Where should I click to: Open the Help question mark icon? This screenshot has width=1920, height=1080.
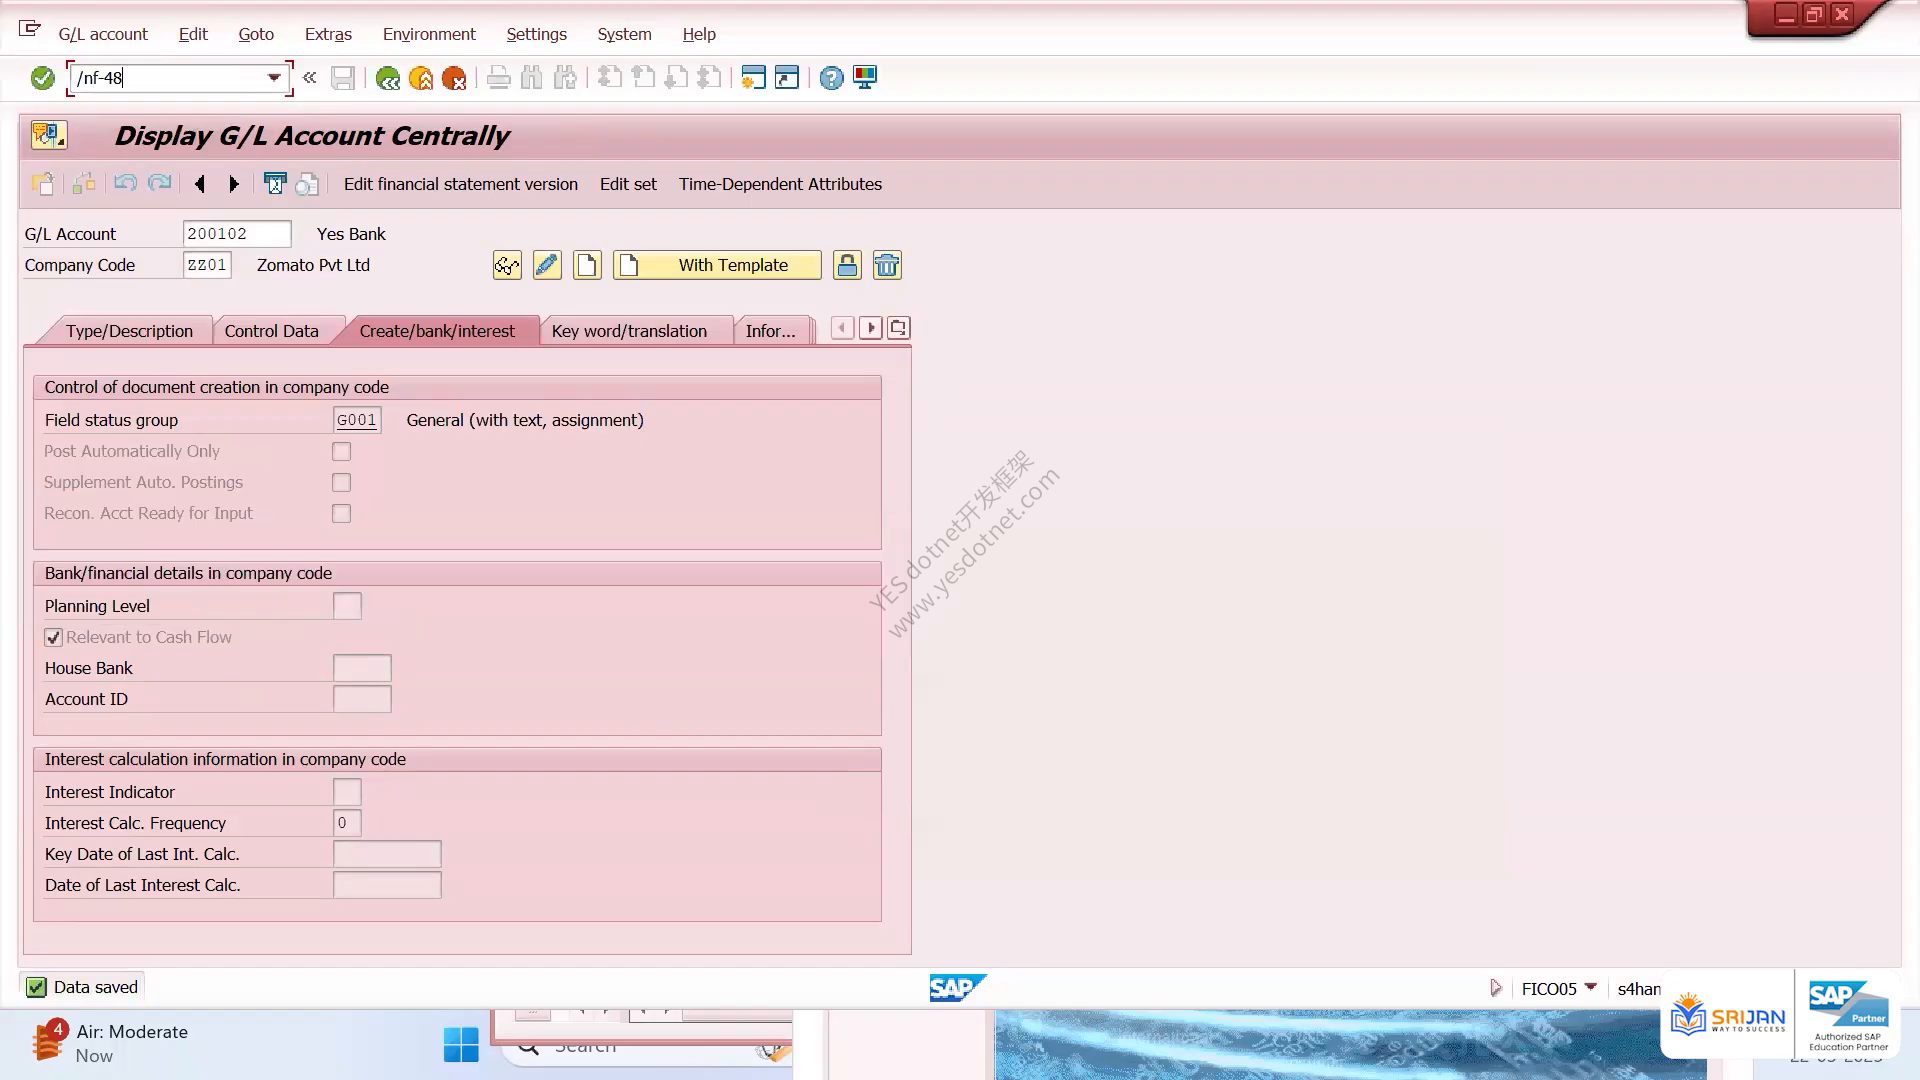(x=831, y=78)
